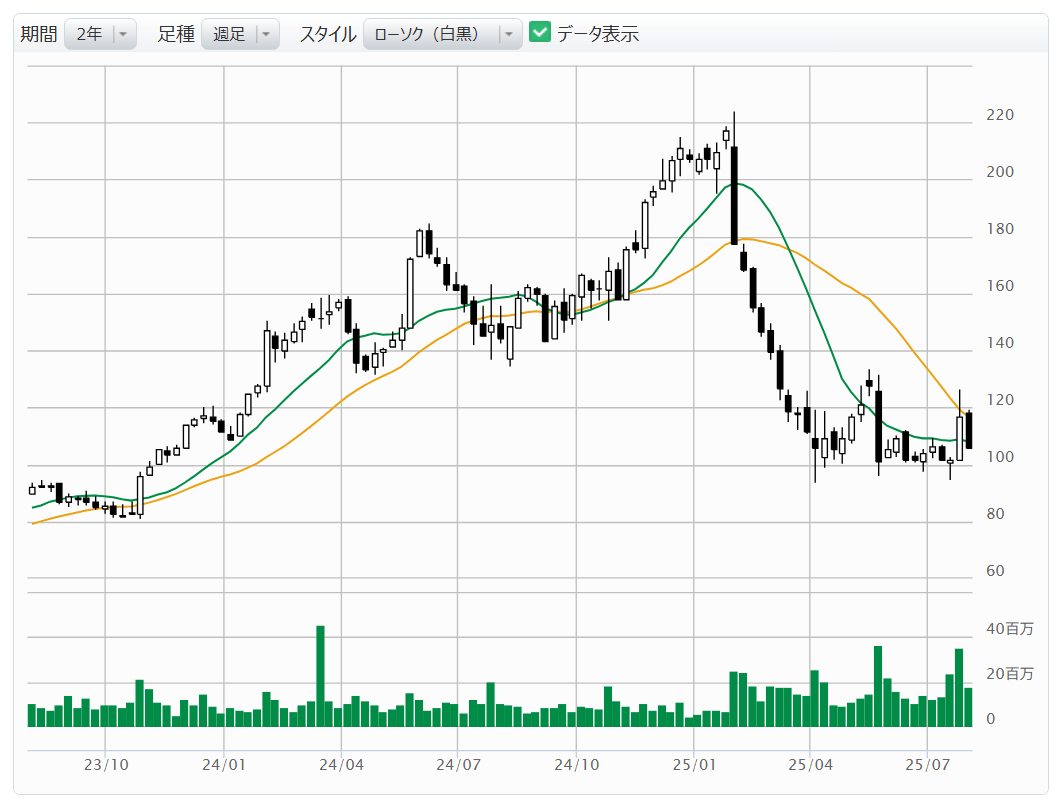Toggle the データ表示 checkbox
This screenshot has width=1060, height=807.
[x=540, y=32]
